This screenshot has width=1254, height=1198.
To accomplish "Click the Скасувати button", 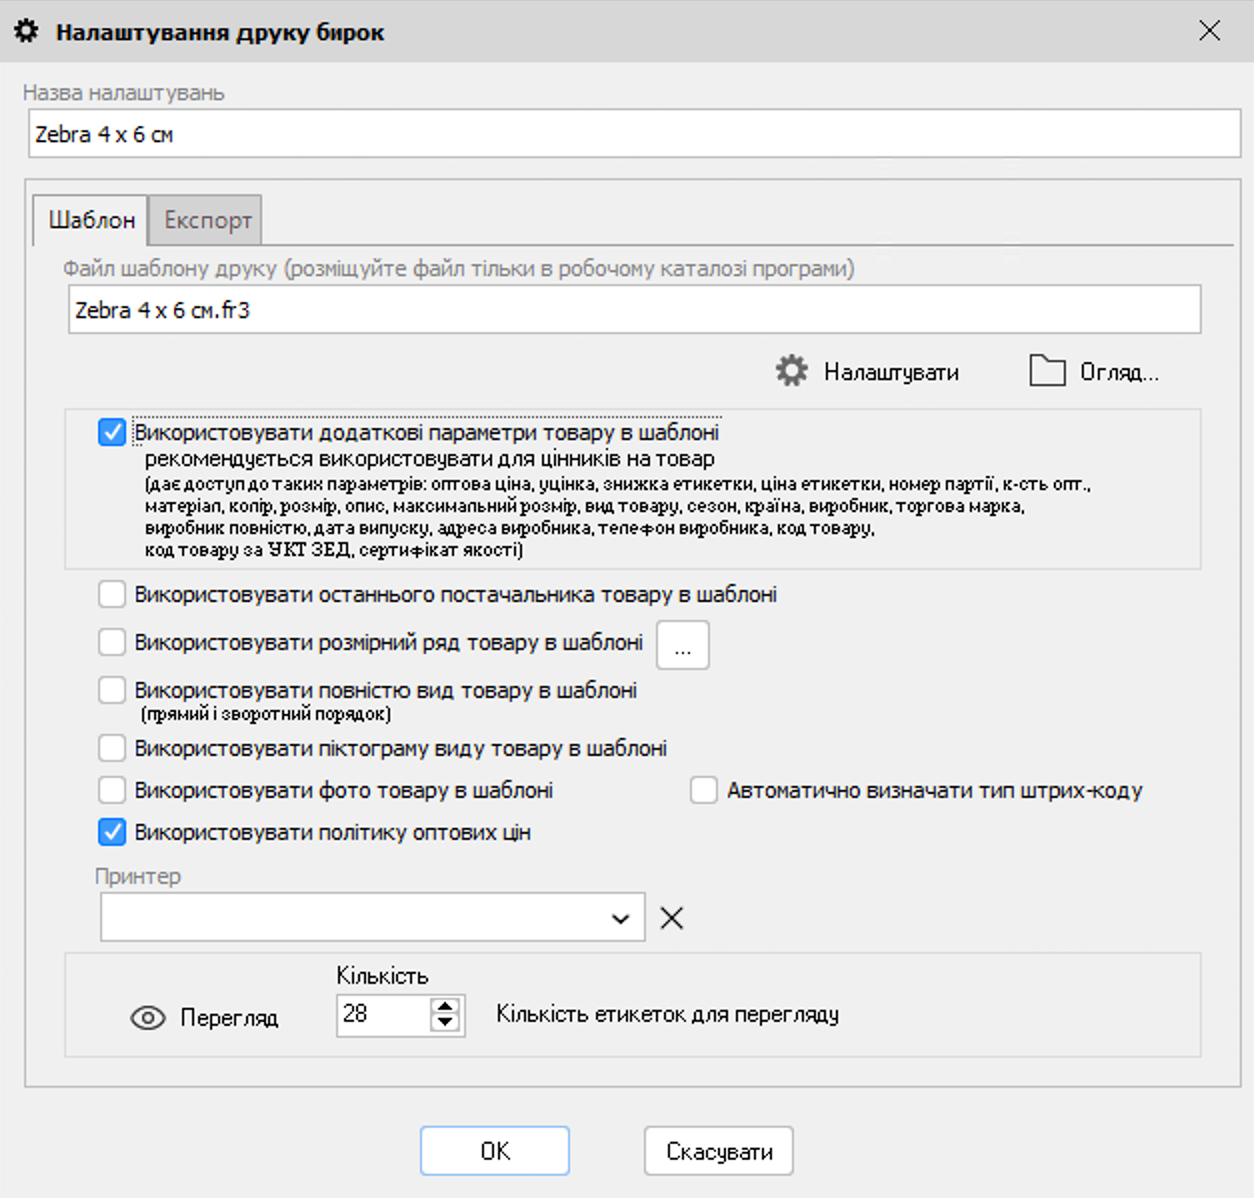I will click(718, 1151).
